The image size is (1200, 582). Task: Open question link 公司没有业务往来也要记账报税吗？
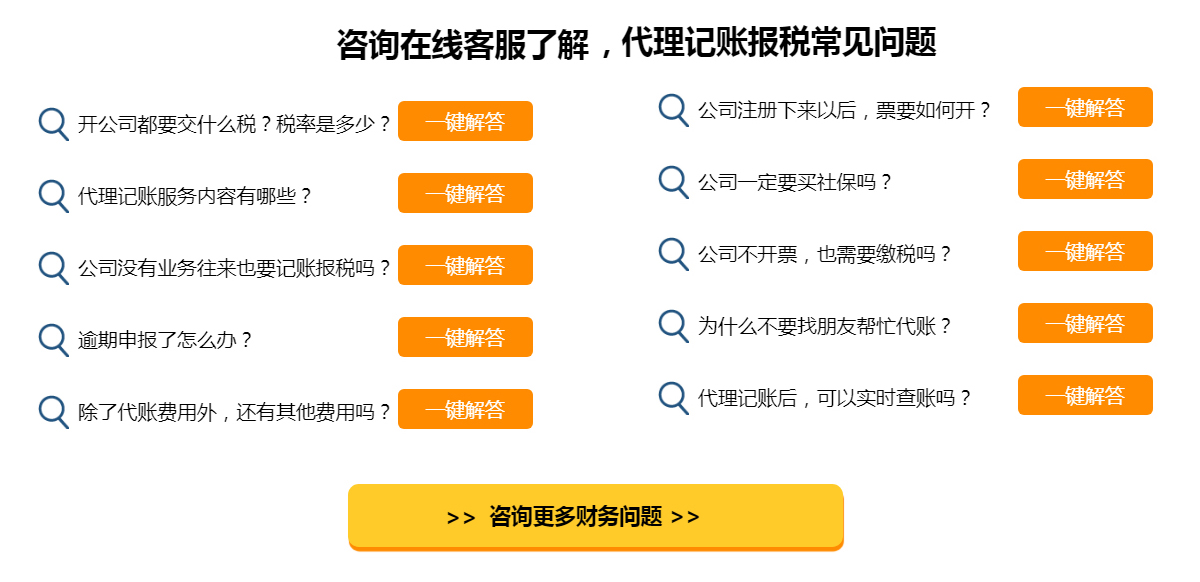click(234, 268)
